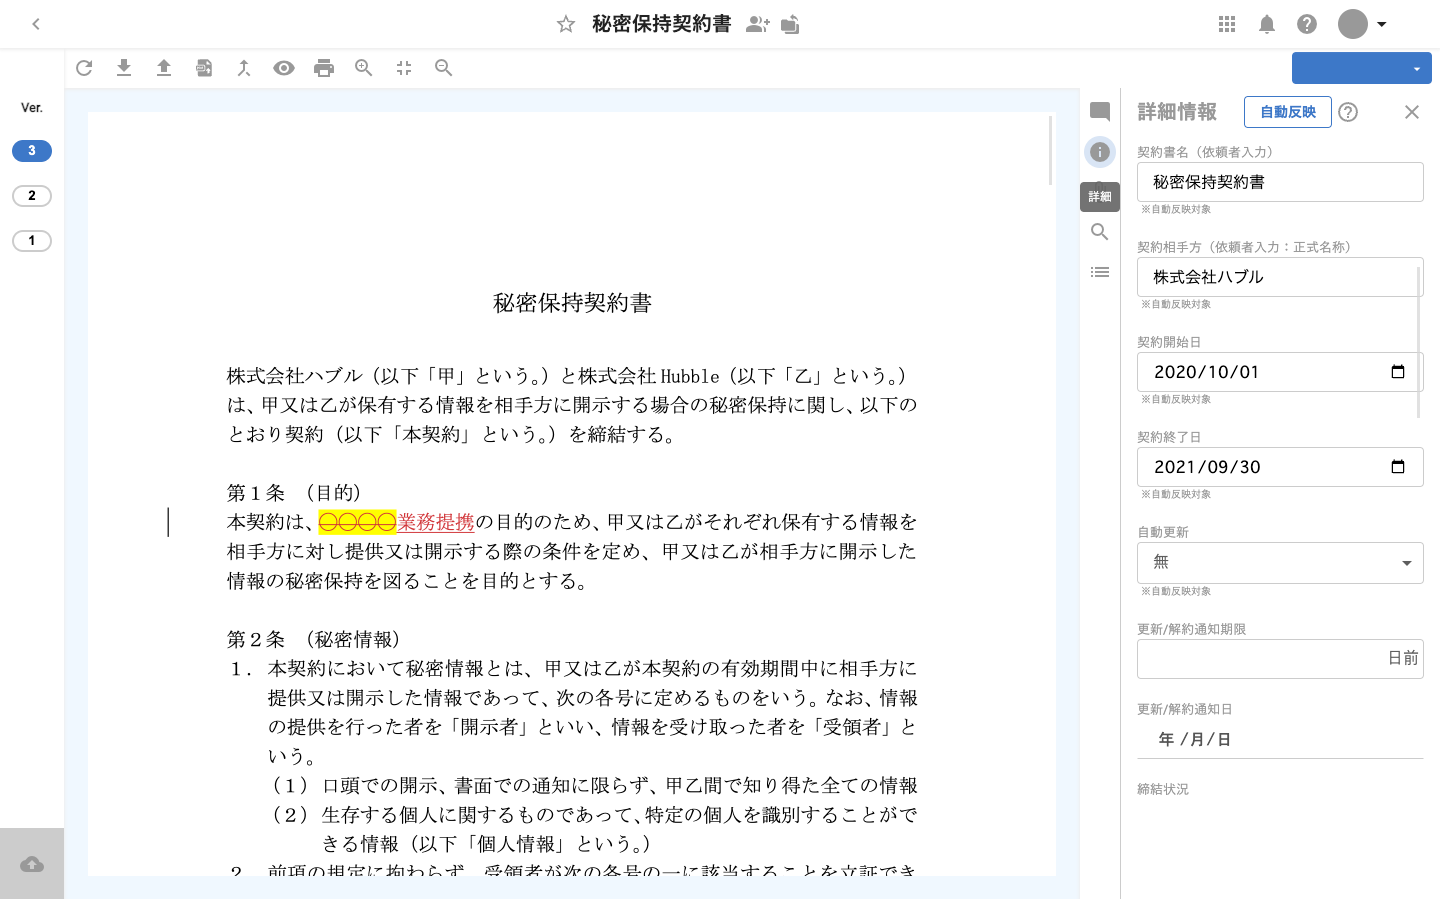Open notifications bell
This screenshot has height=899, width=1440.
click(x=1267, y=24)
